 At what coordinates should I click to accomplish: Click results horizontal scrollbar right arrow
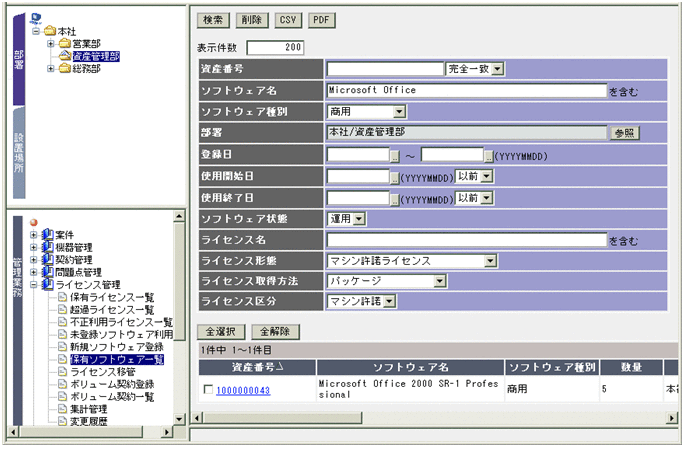pos(672,418)
